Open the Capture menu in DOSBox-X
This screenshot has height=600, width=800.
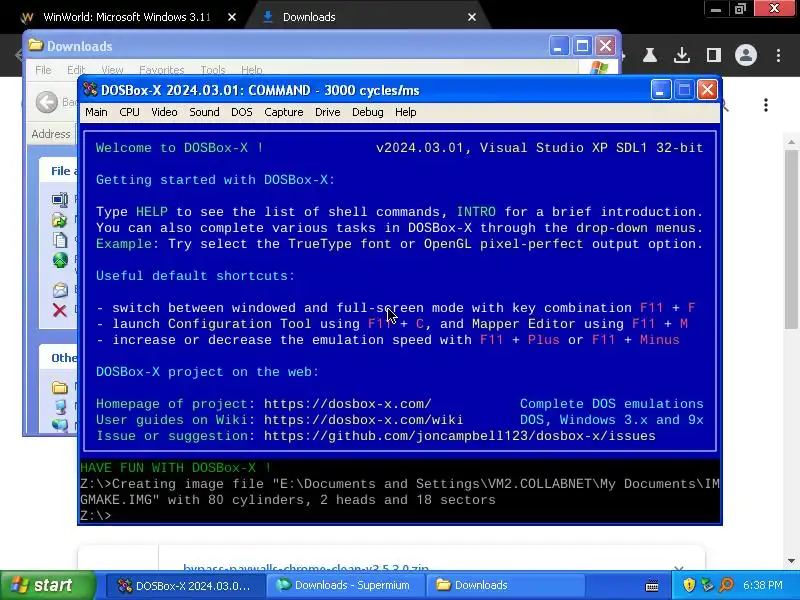click(x=284, y=112)
